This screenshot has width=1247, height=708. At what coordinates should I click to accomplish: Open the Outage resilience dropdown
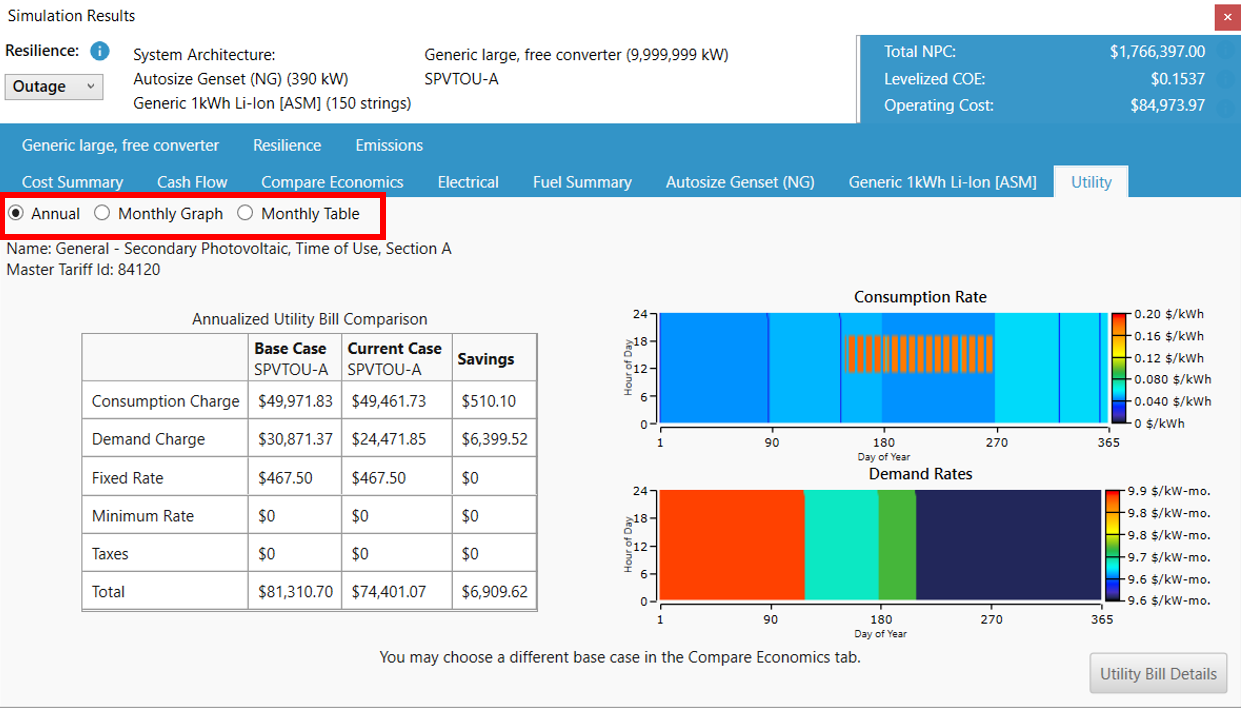54,87
